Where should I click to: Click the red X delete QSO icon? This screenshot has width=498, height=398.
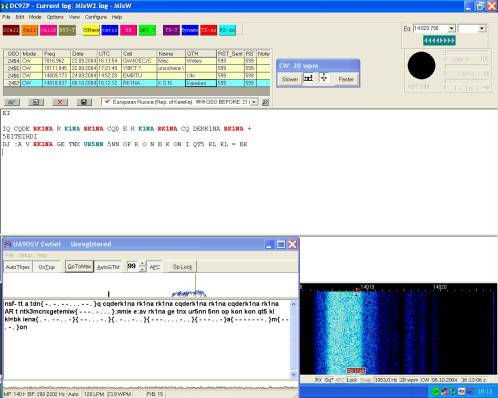tap(60, 102)
